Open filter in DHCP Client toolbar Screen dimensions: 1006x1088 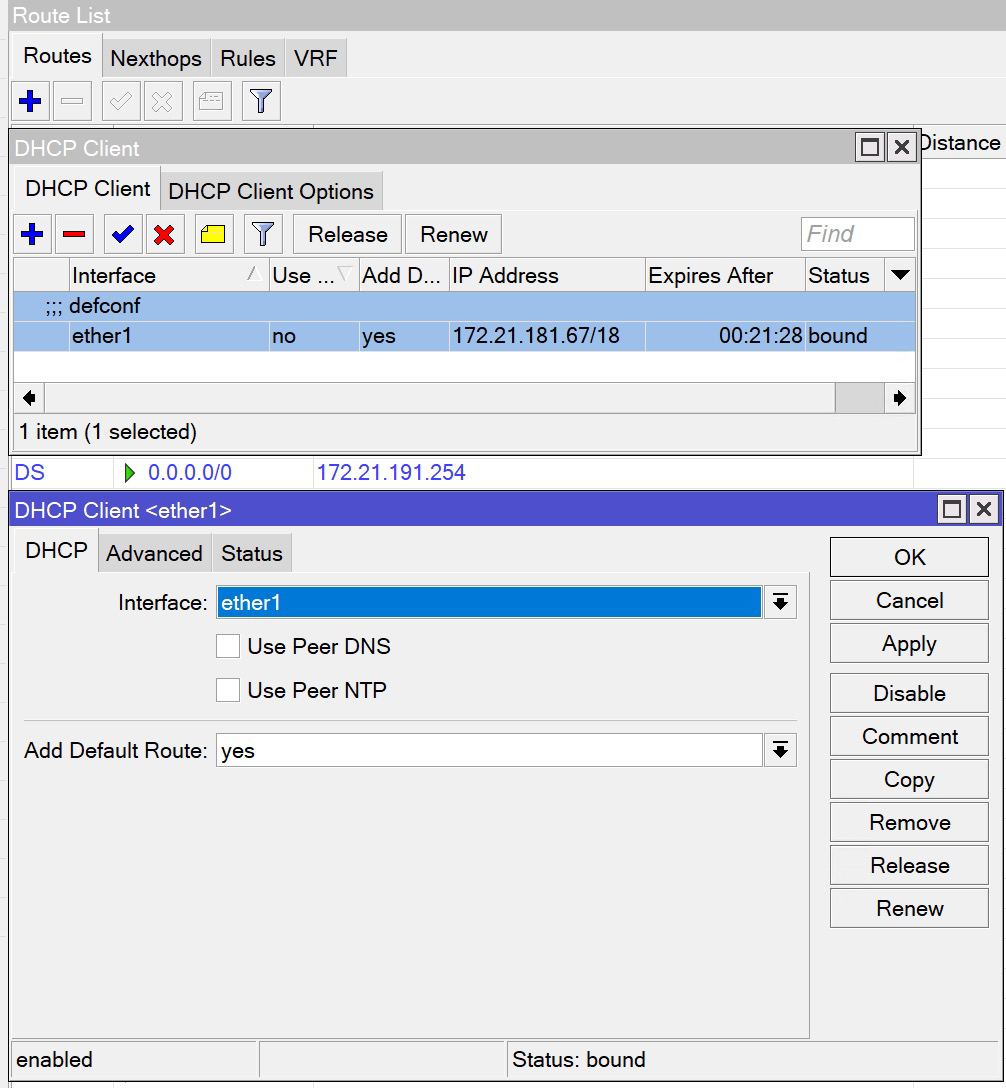click(x=263, y=235)
